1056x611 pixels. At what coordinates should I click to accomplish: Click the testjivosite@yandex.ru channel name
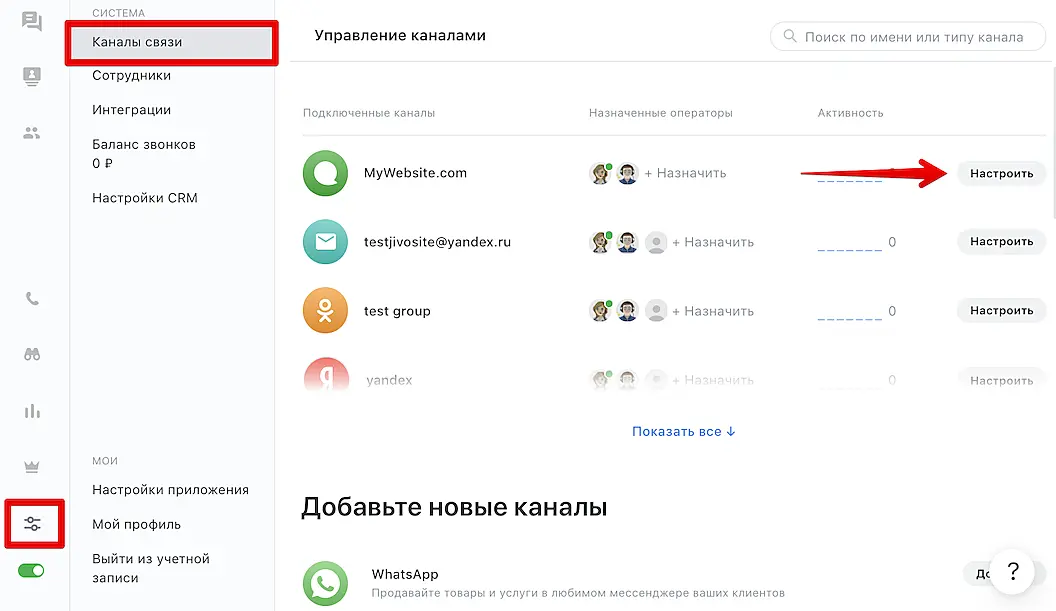pos(437,242)
